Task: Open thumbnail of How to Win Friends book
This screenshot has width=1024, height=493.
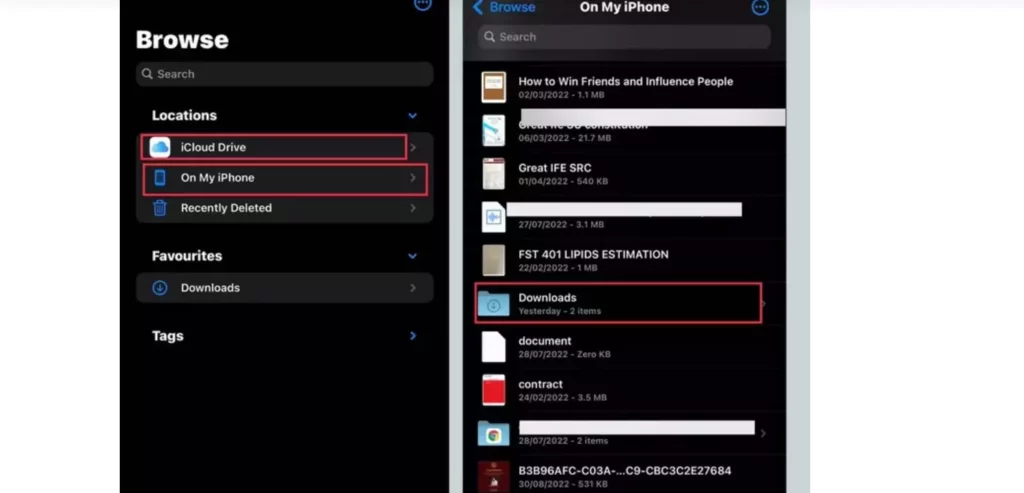Action: [494, 87]
